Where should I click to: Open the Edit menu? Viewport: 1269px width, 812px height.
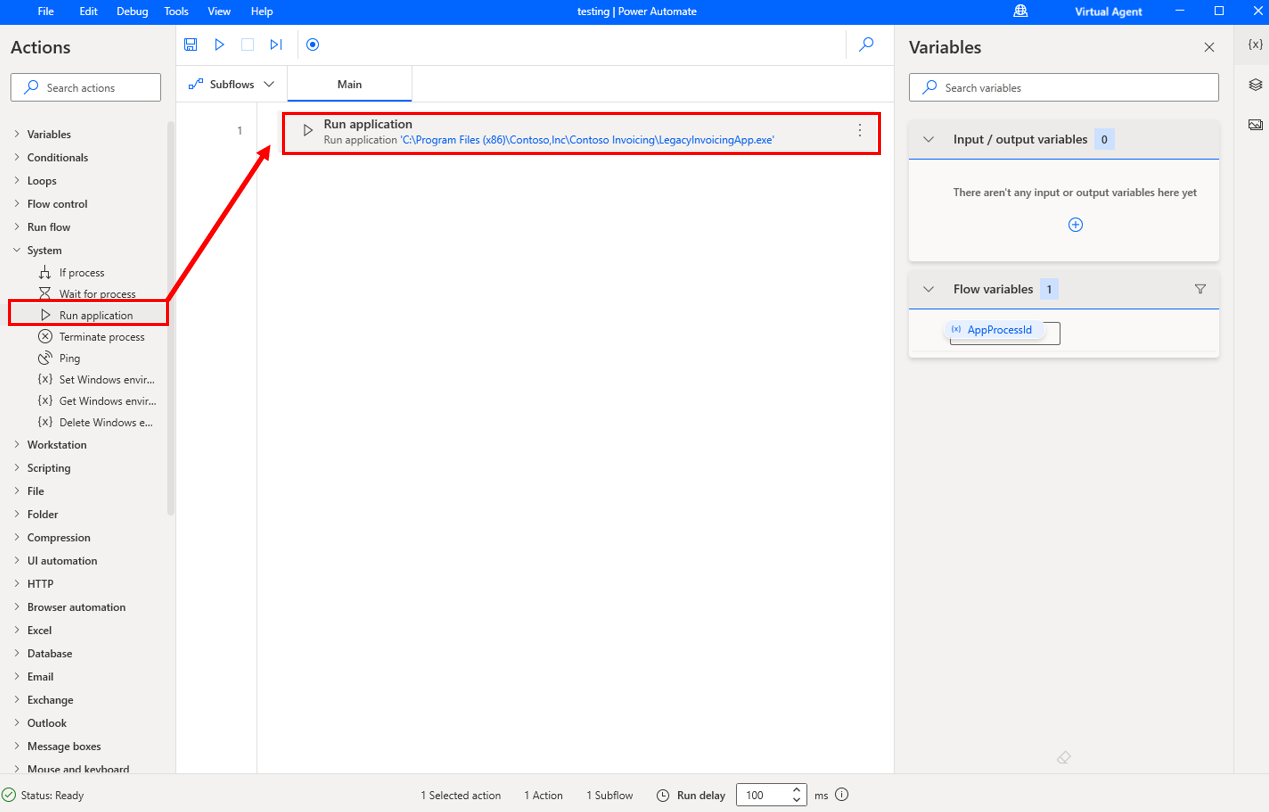tap(88, 11)
